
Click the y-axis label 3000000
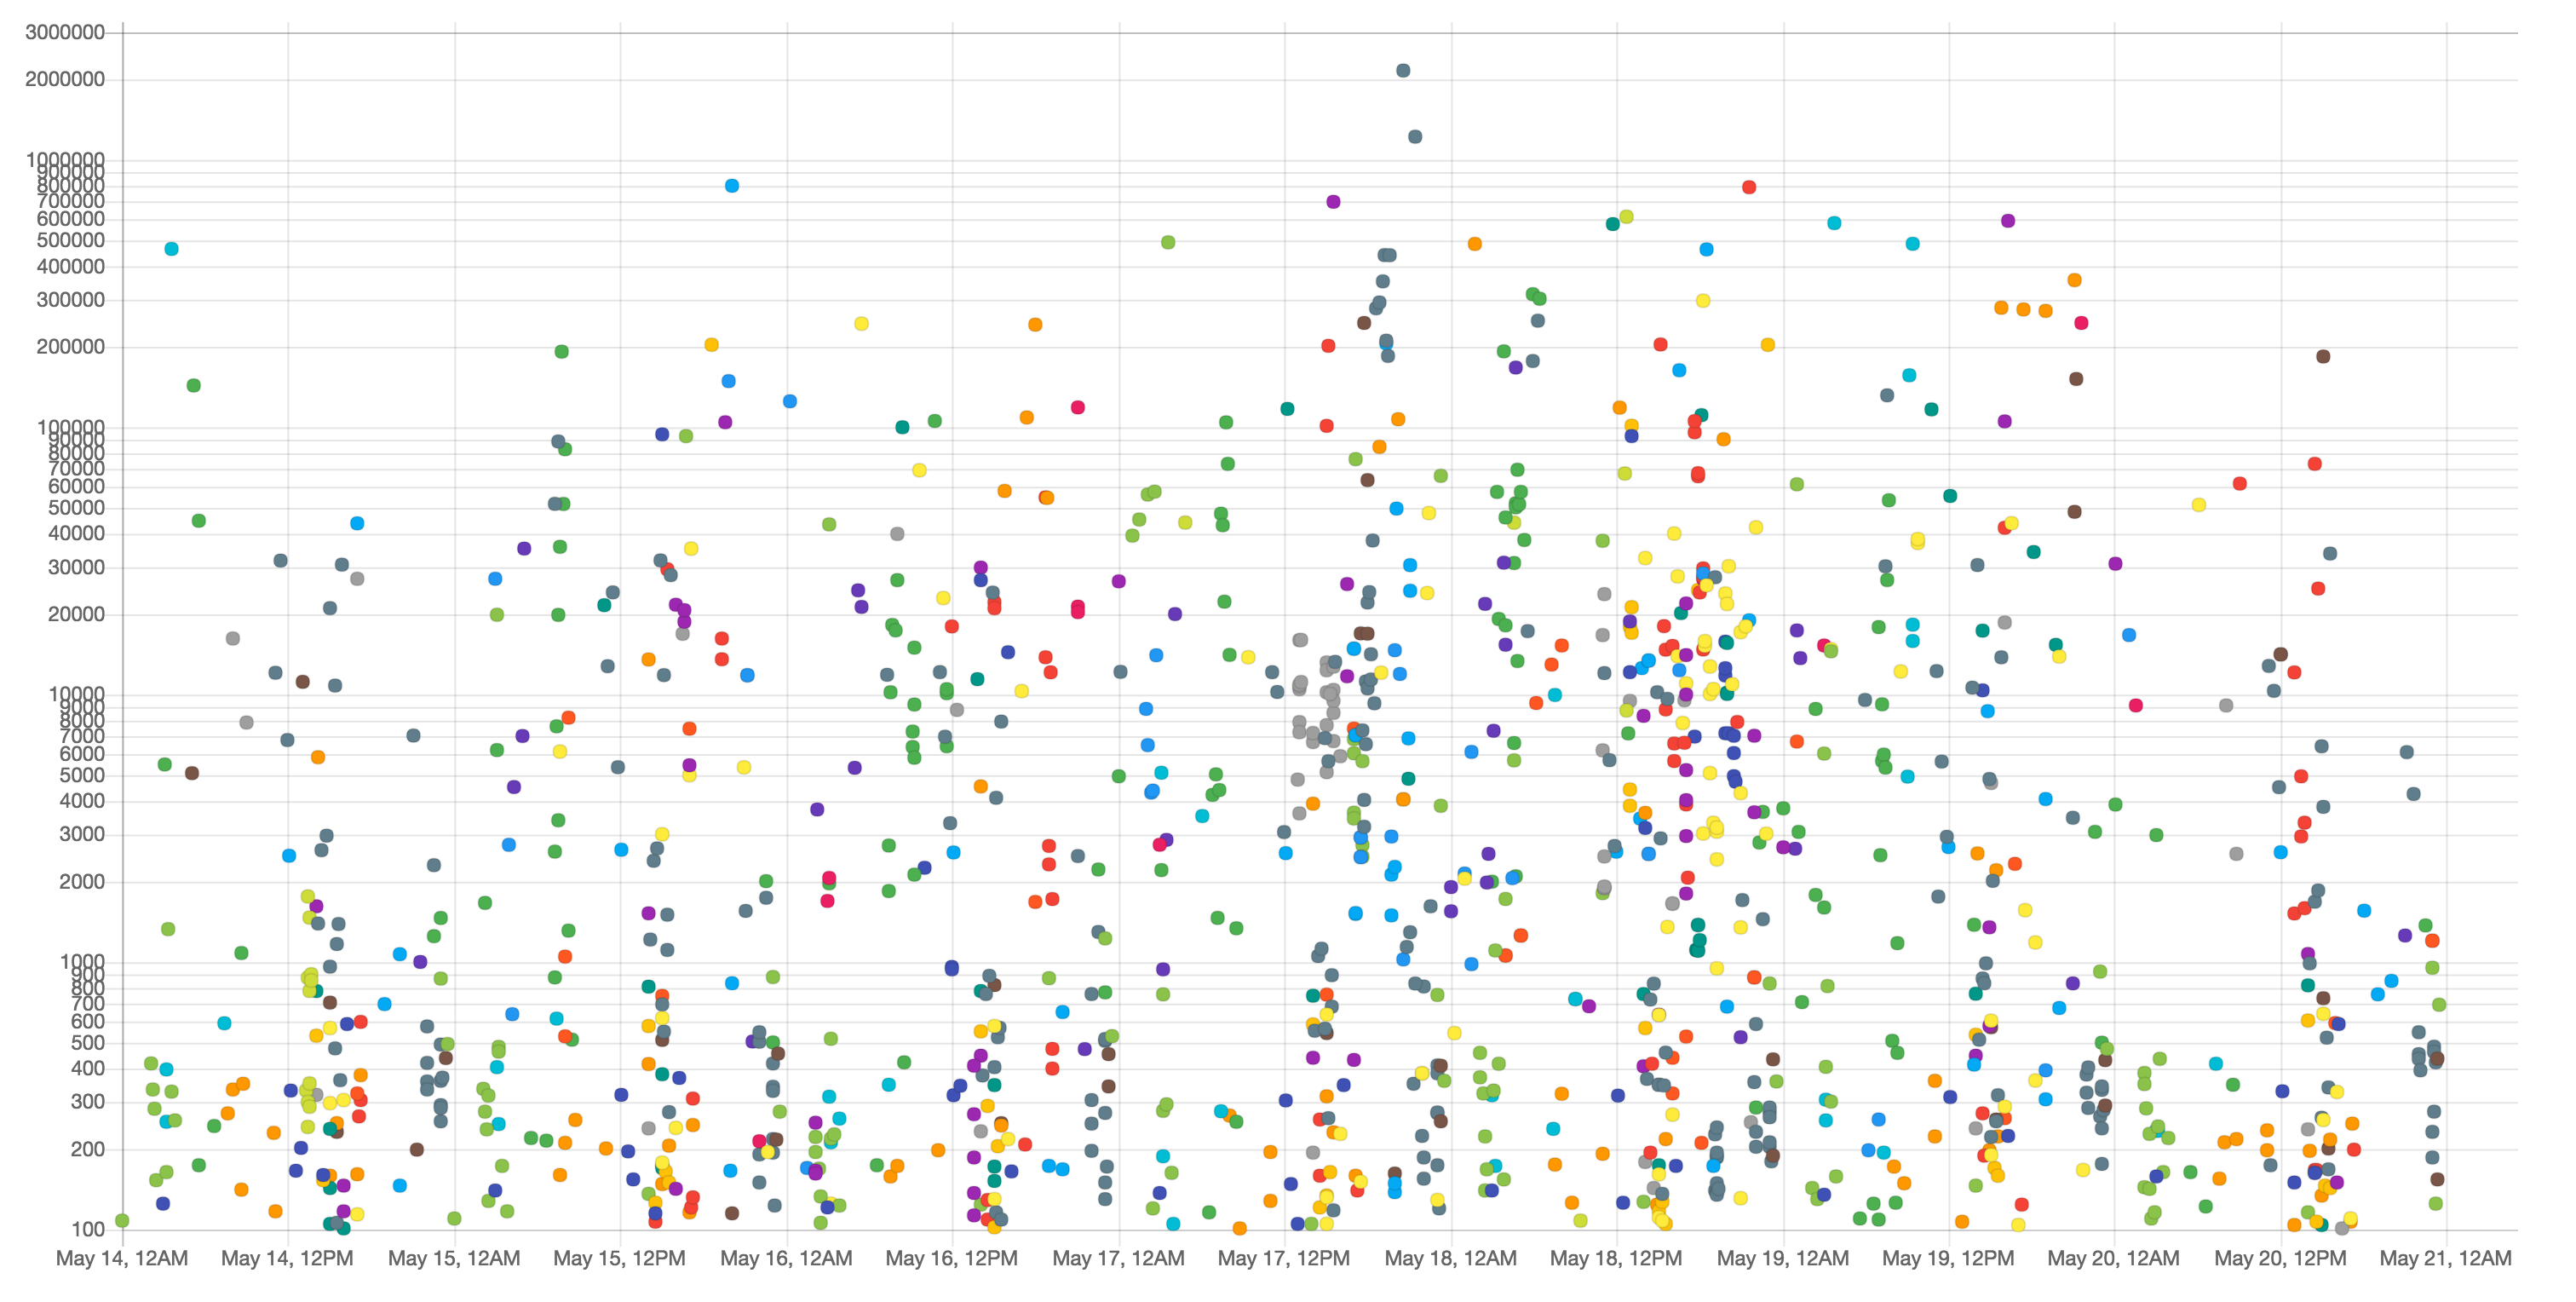pos(65,32)
